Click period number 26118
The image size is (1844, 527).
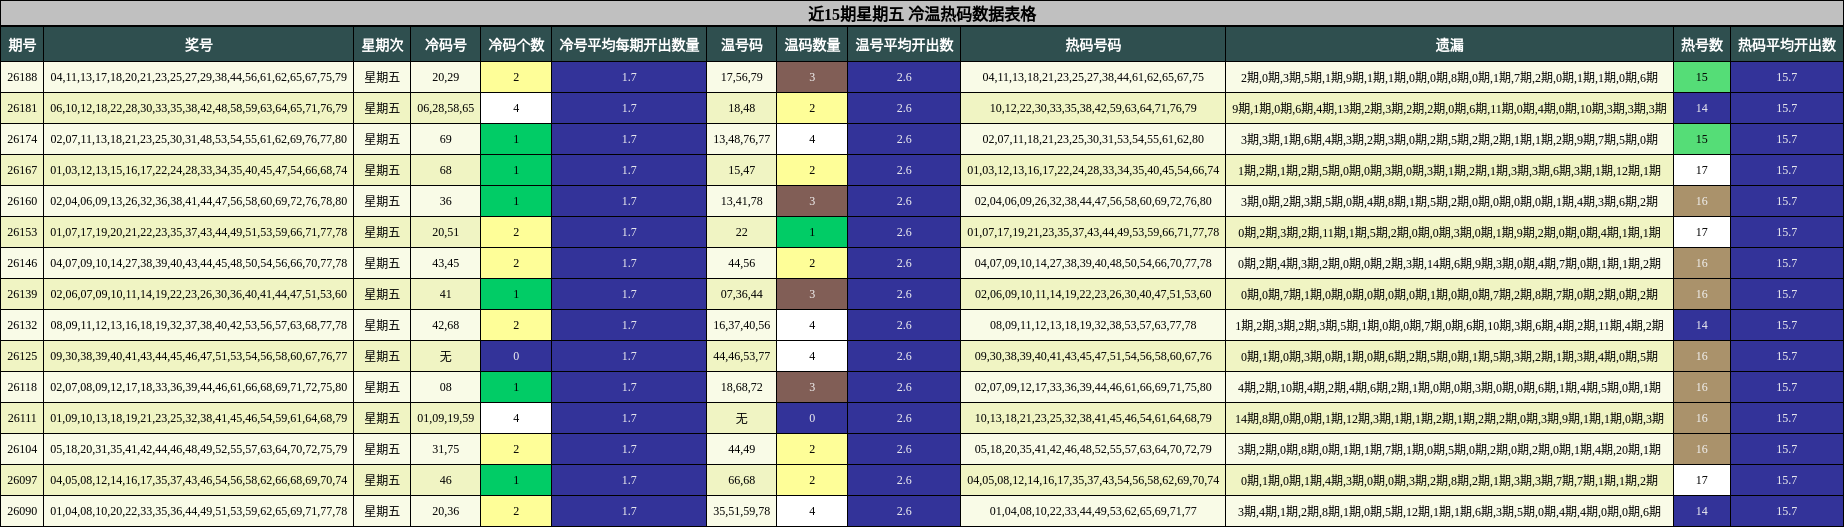point(22,387)
